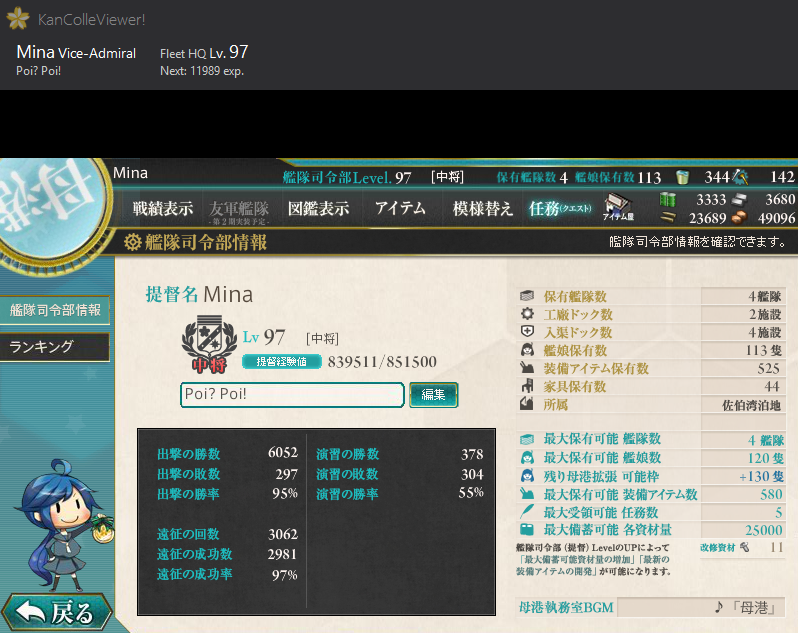This screenshot has width=798, height=633.
Task: Click the shield icon beside 入渠ドック数
Action: [x=527, y=331]
